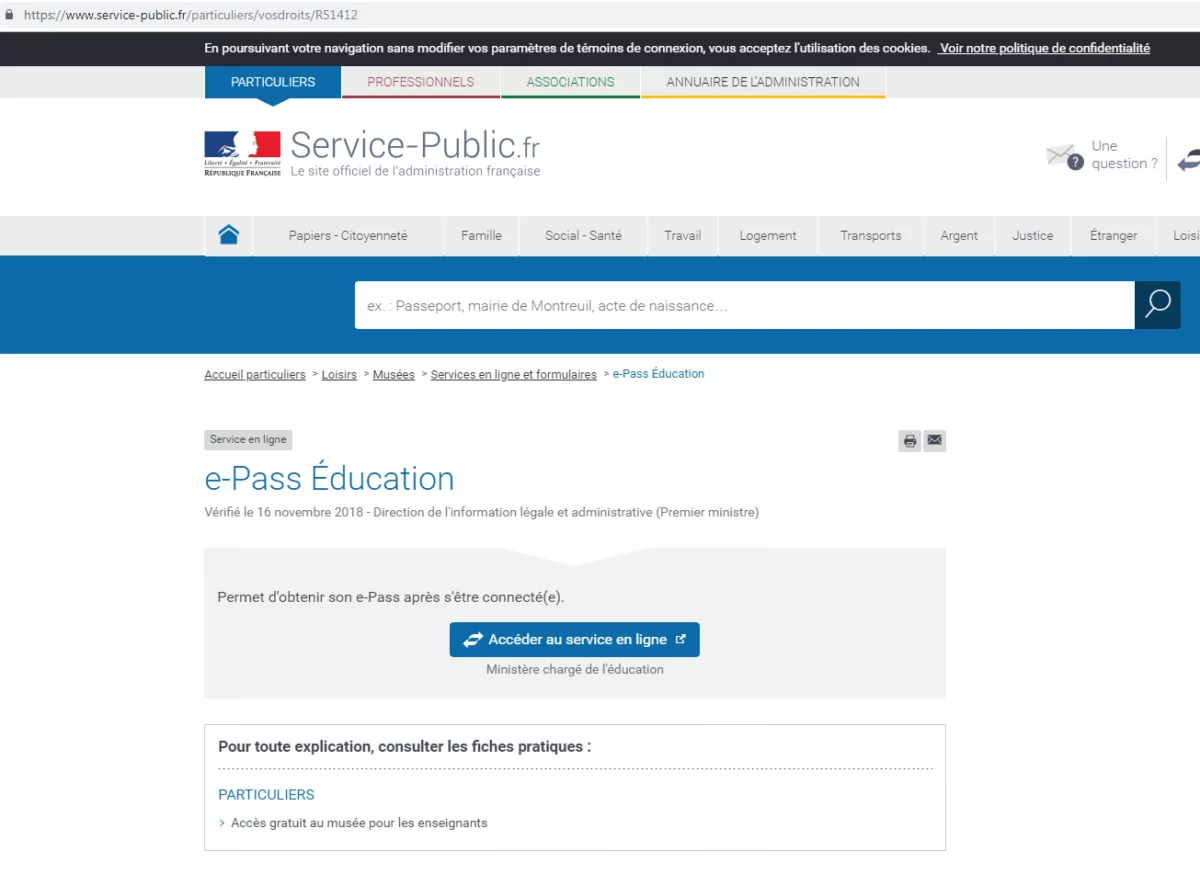
Task: Switch to the Particuliers tab
Action: click(x=273, y=82)
